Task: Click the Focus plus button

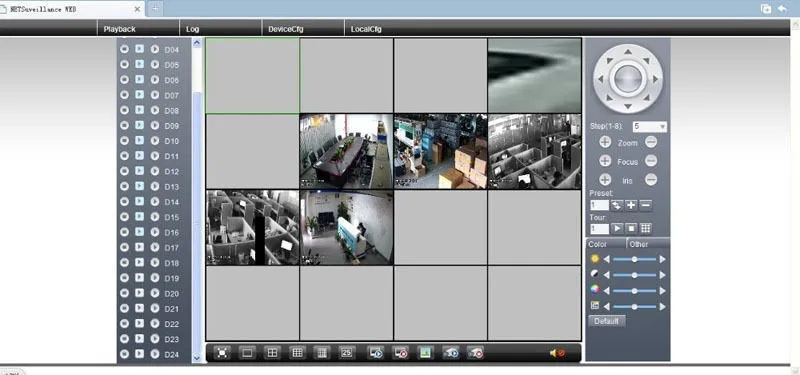Action: click(x=605, y=161)
